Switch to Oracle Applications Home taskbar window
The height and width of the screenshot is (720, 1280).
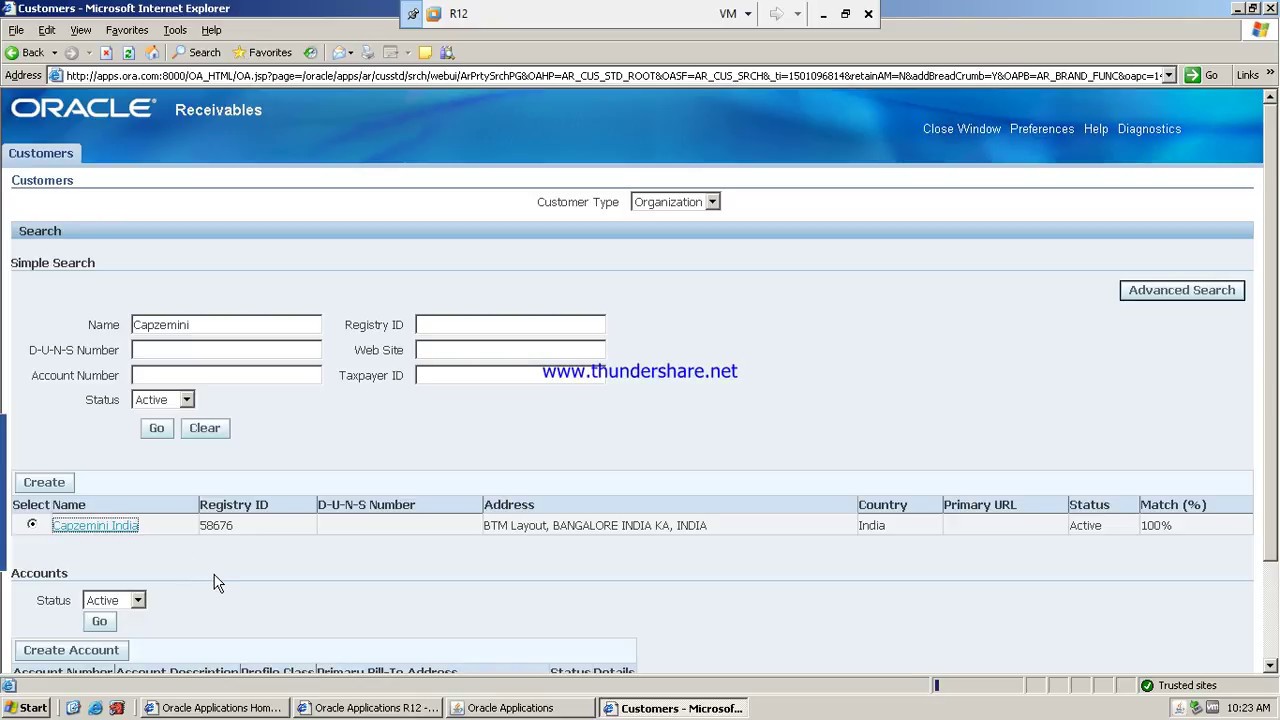(215, 708)
